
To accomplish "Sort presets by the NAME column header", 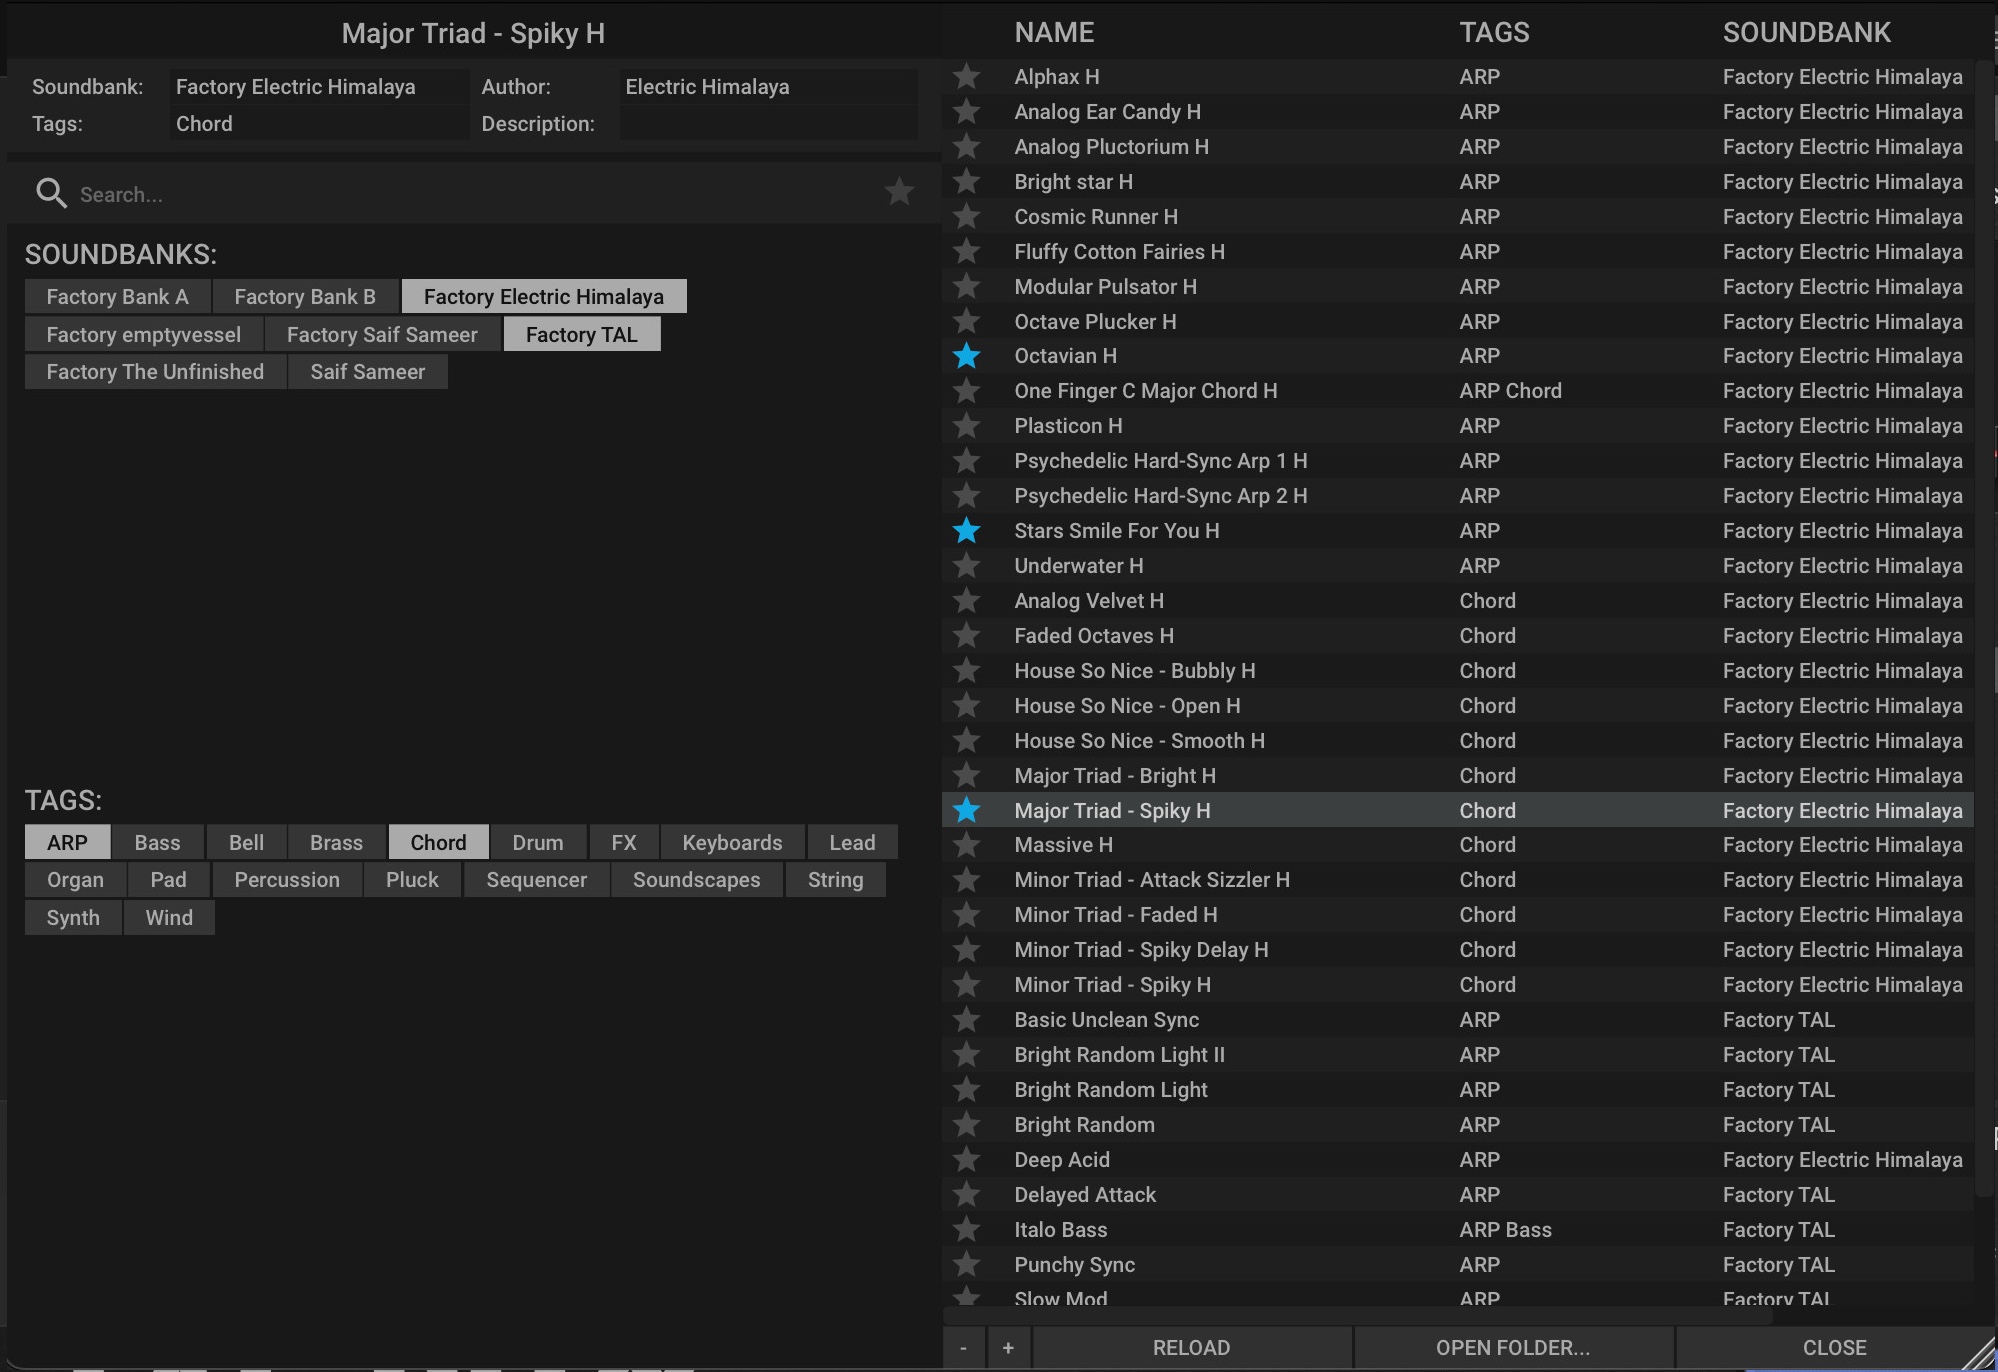I will tap(1054, 32).
